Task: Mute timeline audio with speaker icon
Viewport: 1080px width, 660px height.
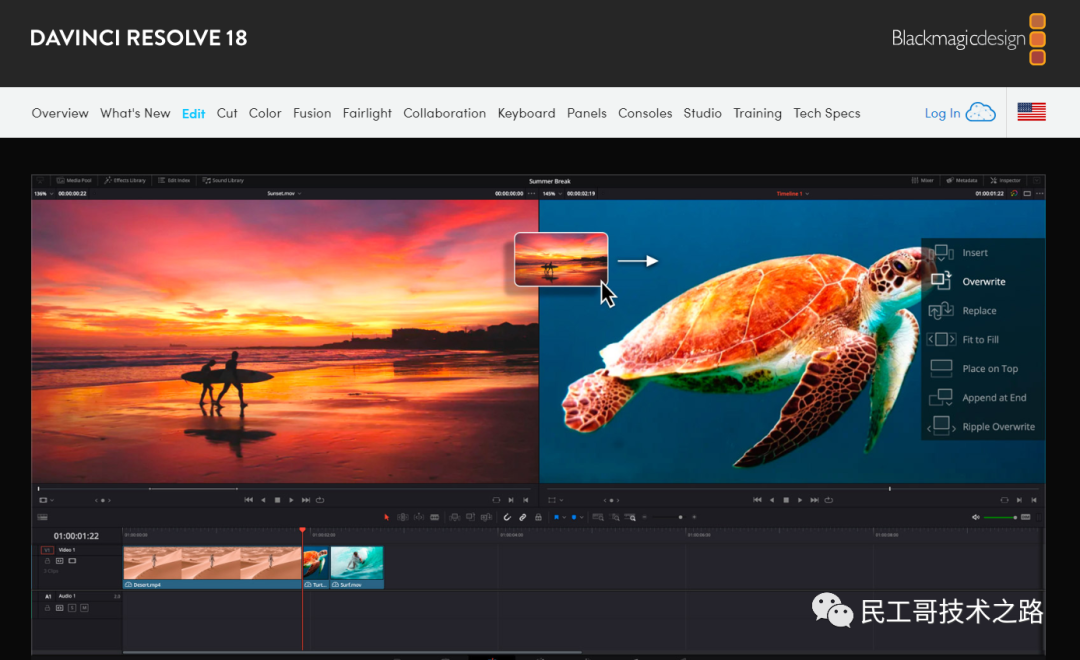Action: pos(975,517)
